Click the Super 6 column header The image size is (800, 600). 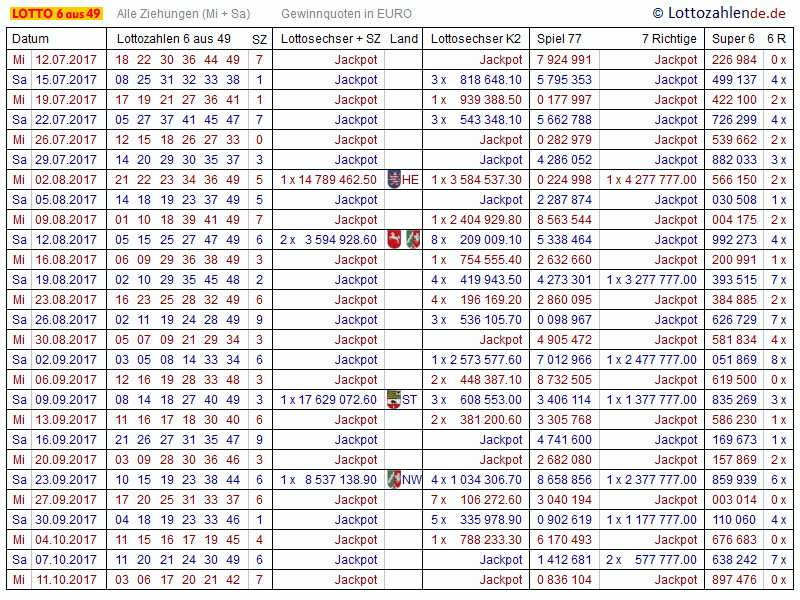[733, 38]
